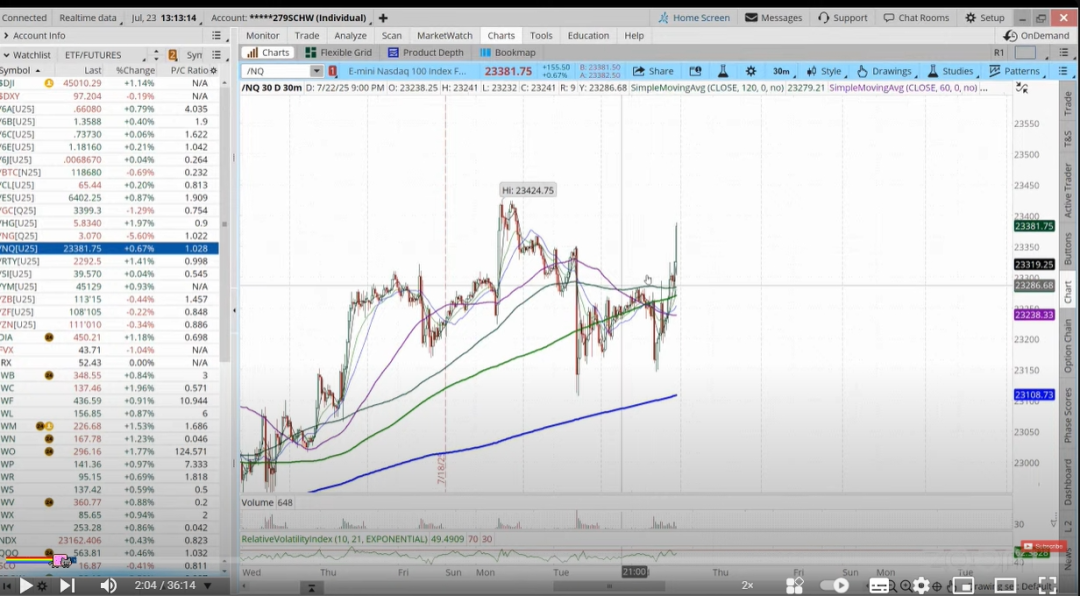Image resolution: width=1080 pixels, height=596 pixels.
Task: Open the Drawings tools menu
Action: point(884,71)
